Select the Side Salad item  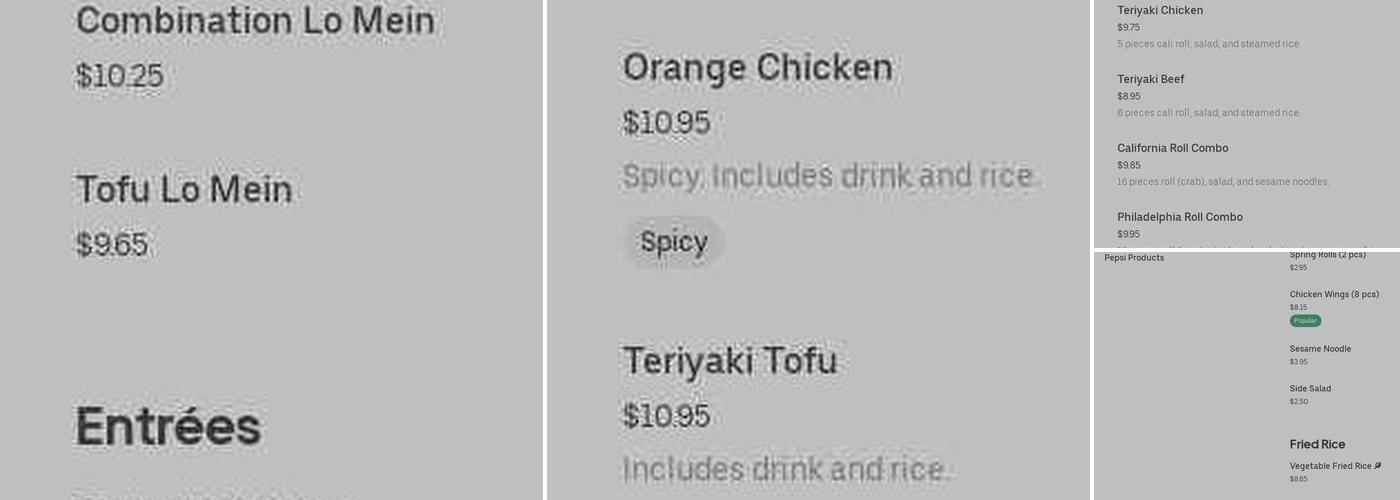1310,389
